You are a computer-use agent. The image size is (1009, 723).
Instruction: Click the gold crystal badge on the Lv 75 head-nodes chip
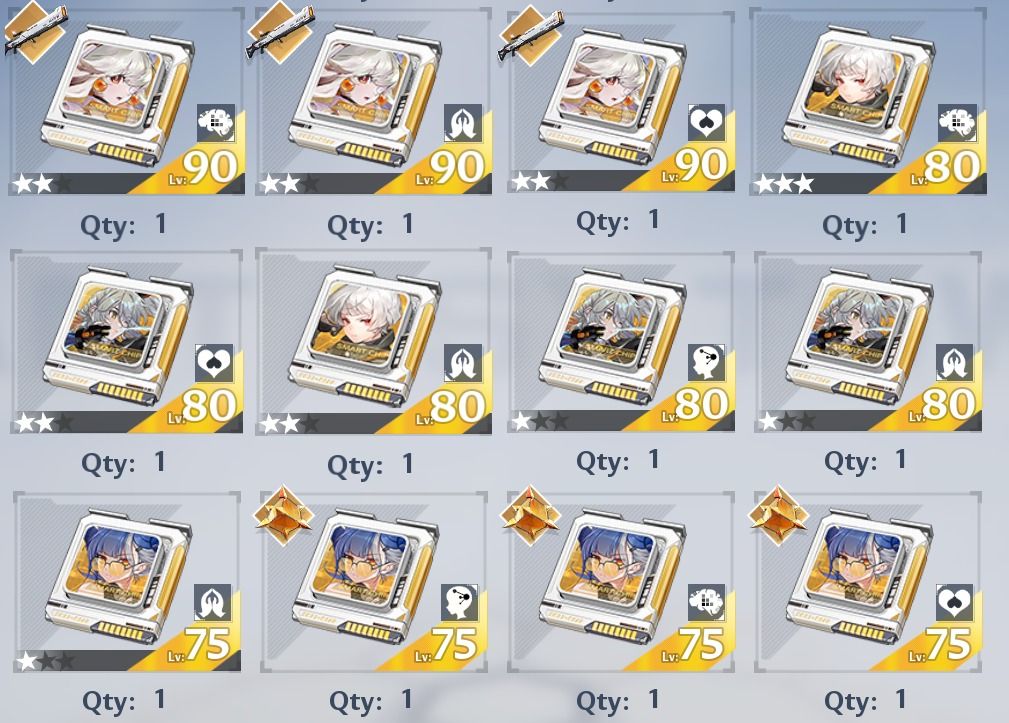tap(284, 515)
